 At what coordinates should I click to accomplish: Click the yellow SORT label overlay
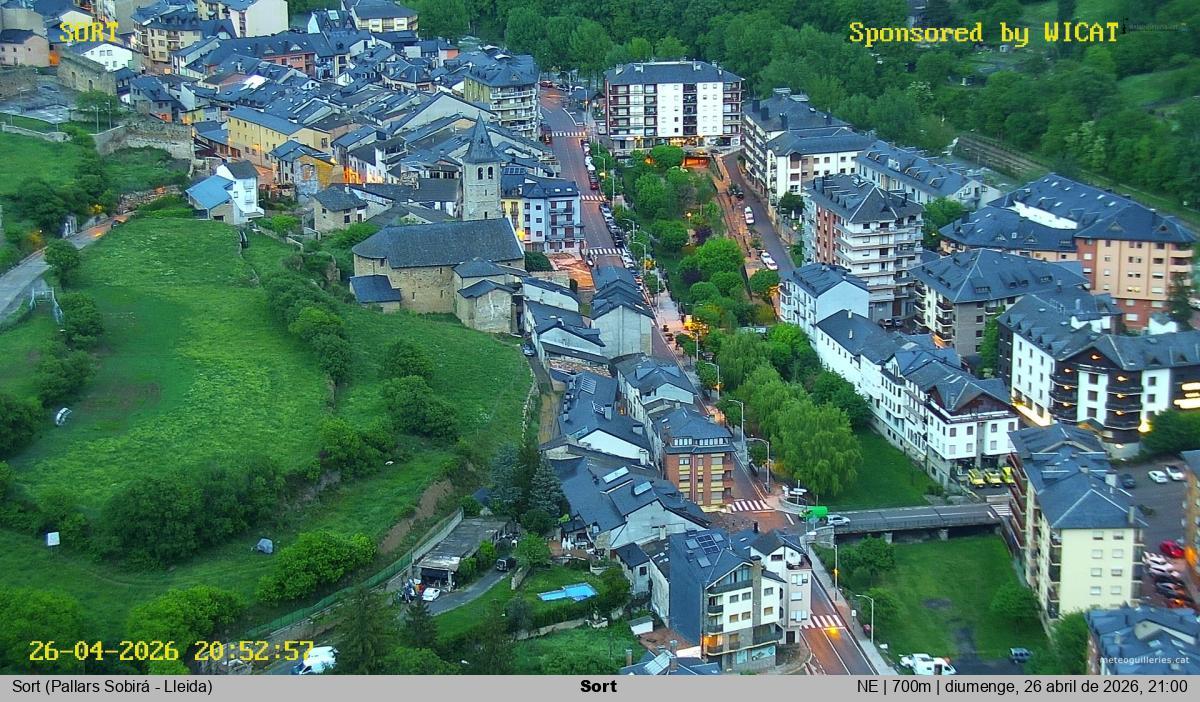point(88,32)
